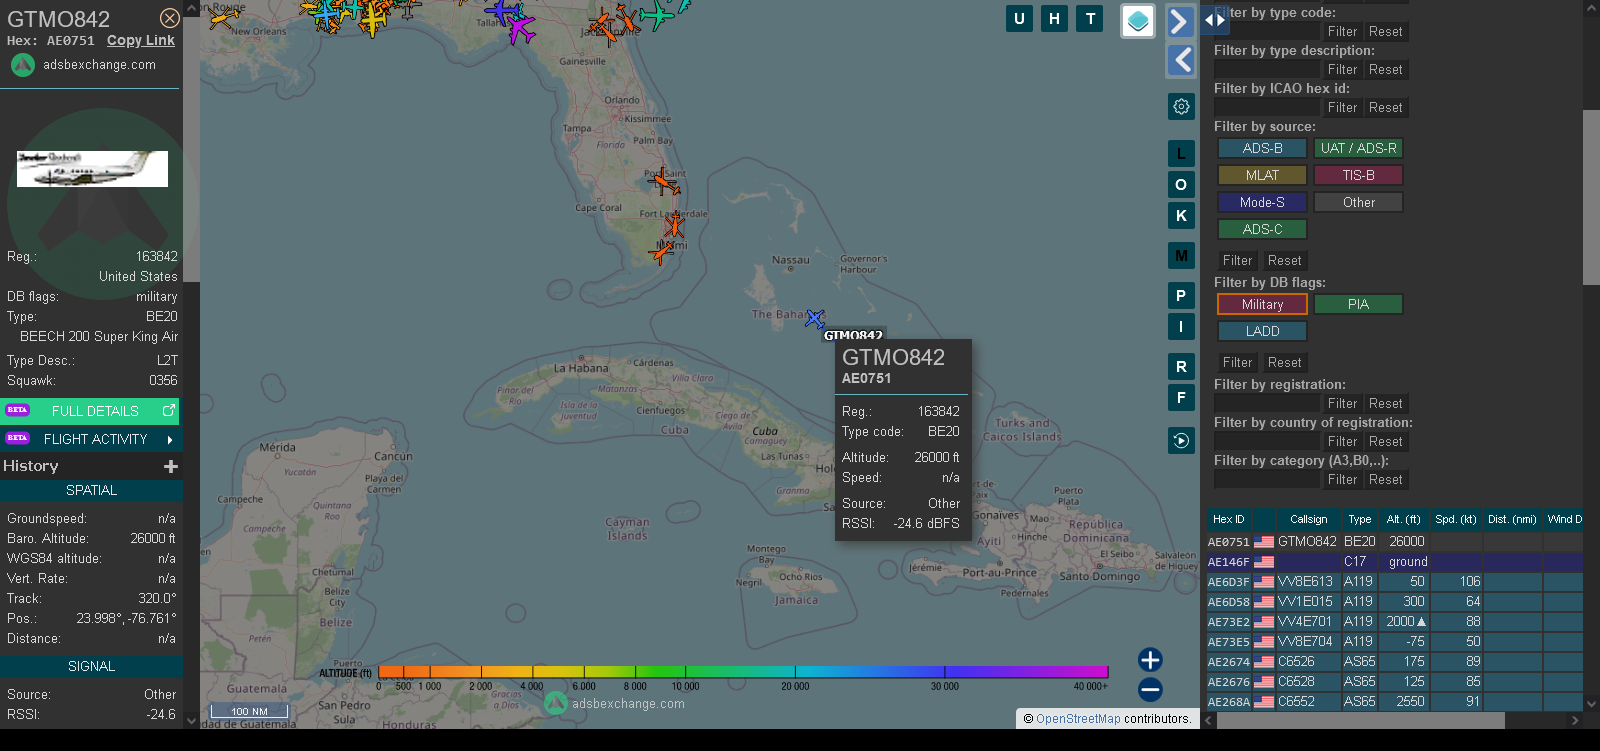This screenshot has height=751, width=1600.
Task: Click the right arrow sidebar button
Action: pos(1181,21)
